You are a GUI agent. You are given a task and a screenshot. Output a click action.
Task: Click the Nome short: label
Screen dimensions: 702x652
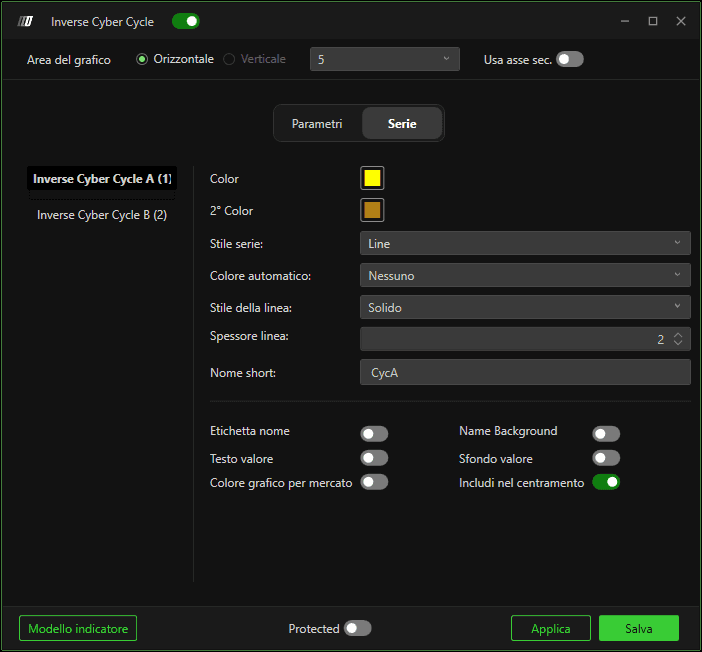(243, 373)
